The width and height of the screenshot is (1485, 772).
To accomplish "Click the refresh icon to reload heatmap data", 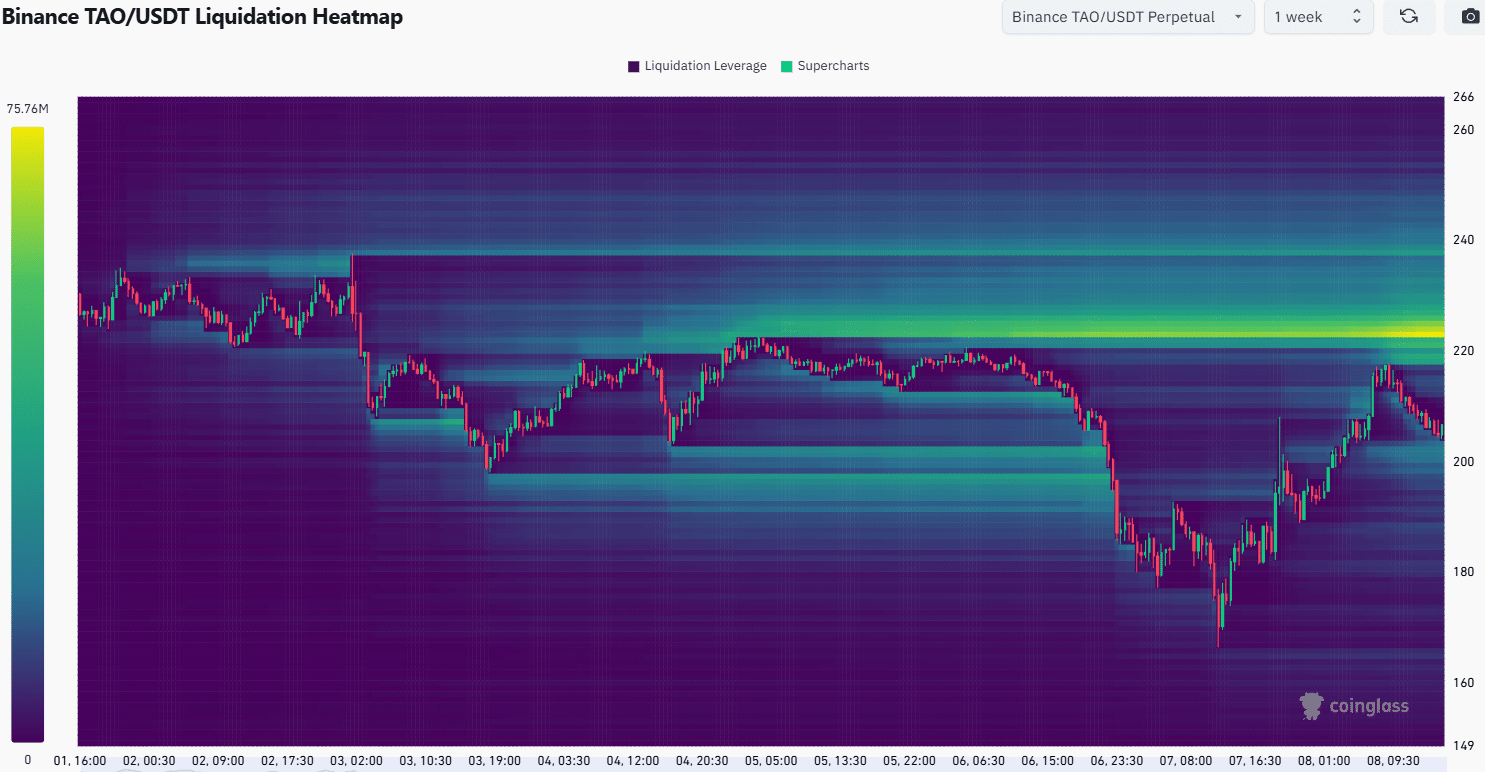I will [1409, 17].
